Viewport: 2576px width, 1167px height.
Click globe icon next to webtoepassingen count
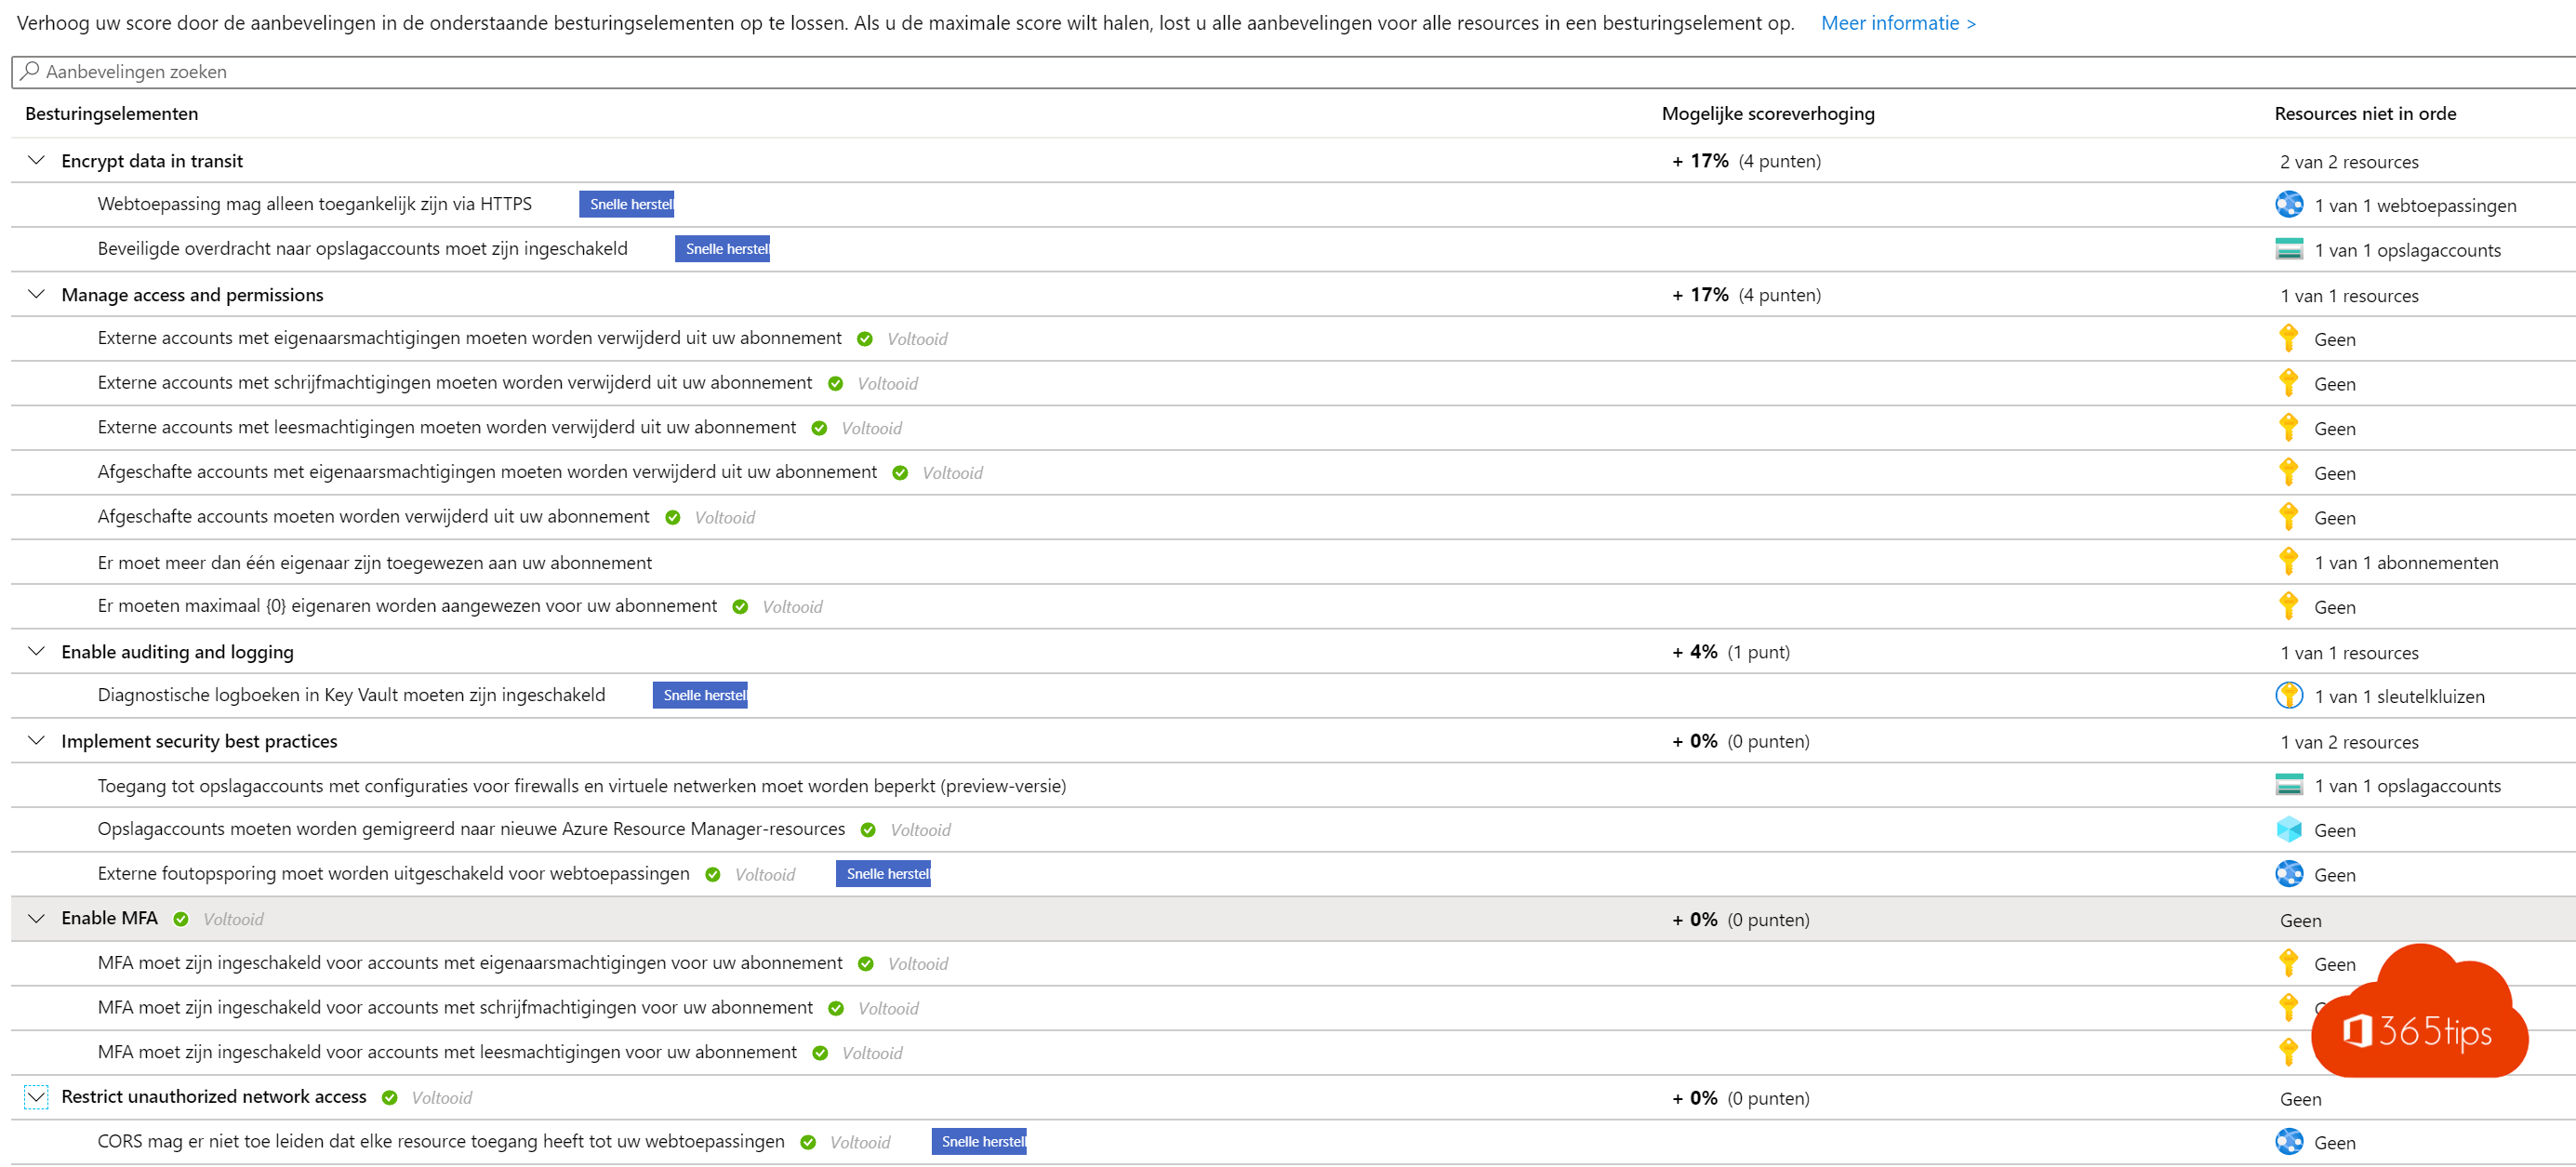point(2288,204)
